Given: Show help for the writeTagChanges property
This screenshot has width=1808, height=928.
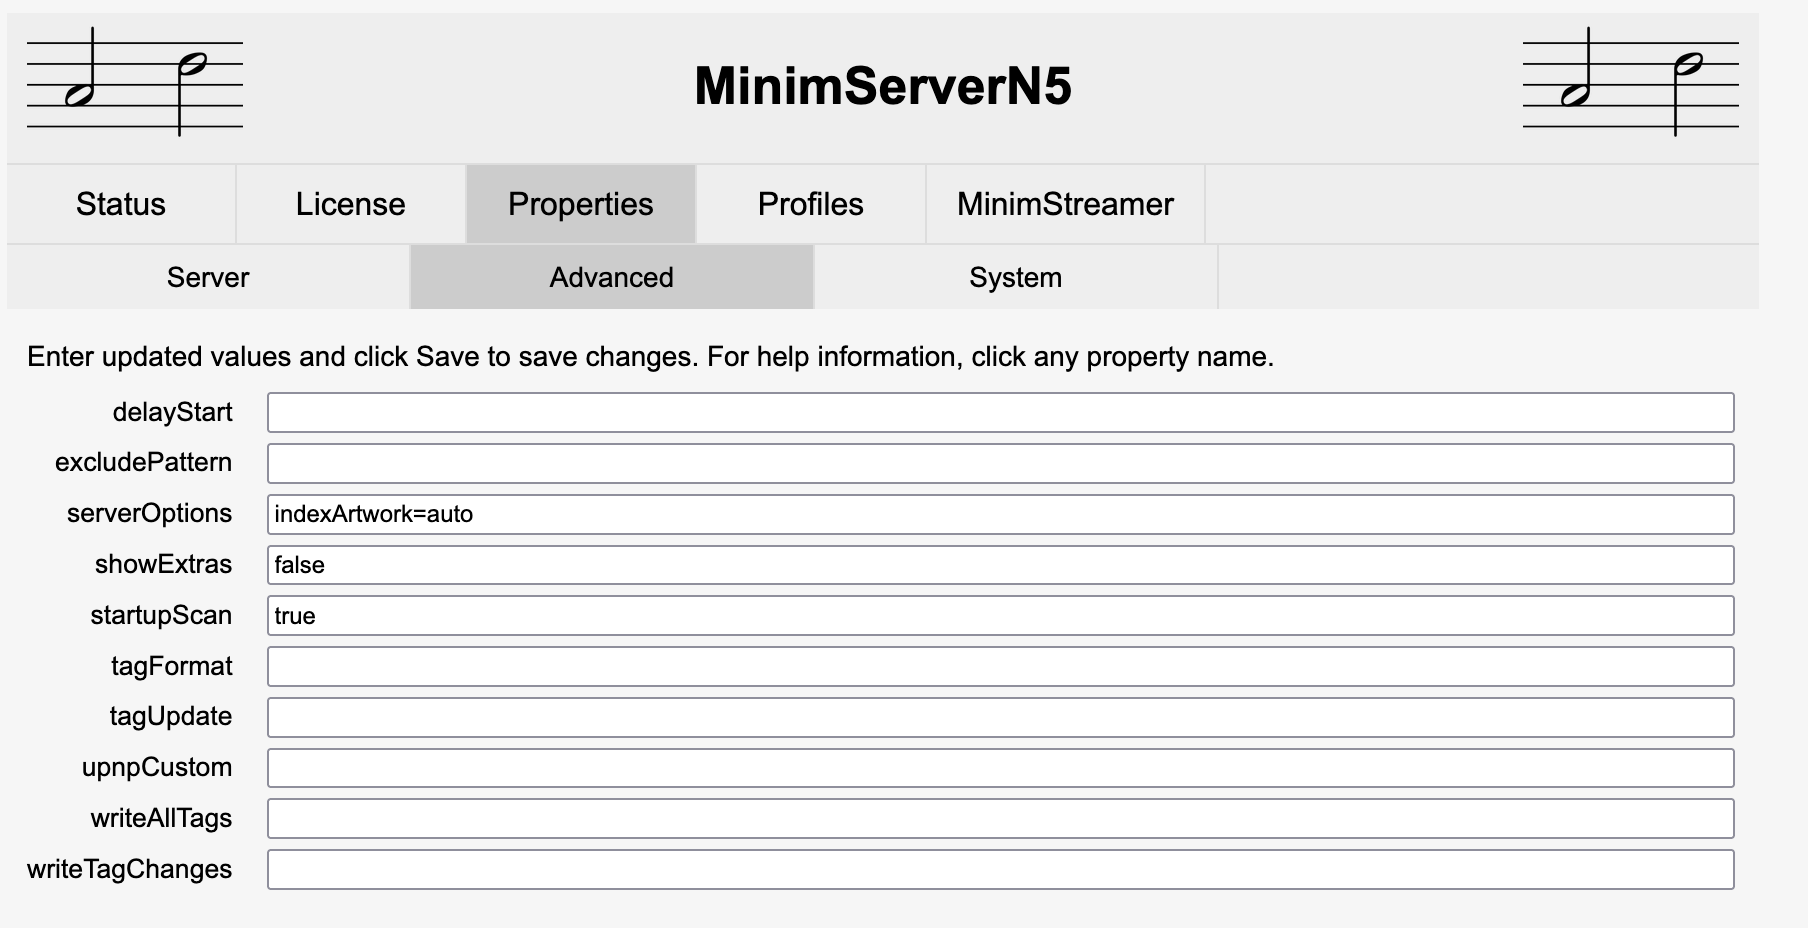Looking at the screenshot, I should (x=129, y=869).
